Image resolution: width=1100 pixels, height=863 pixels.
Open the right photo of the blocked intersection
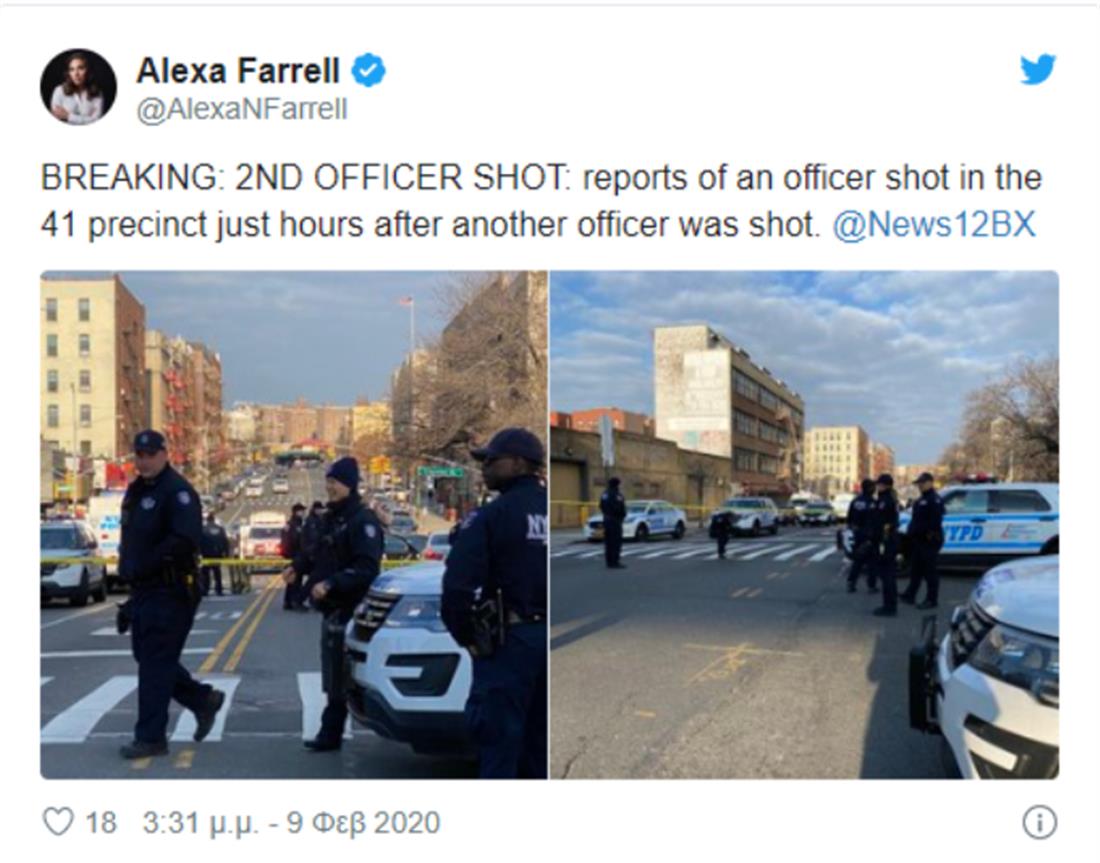pyautogui.click(x=804, y=525)
